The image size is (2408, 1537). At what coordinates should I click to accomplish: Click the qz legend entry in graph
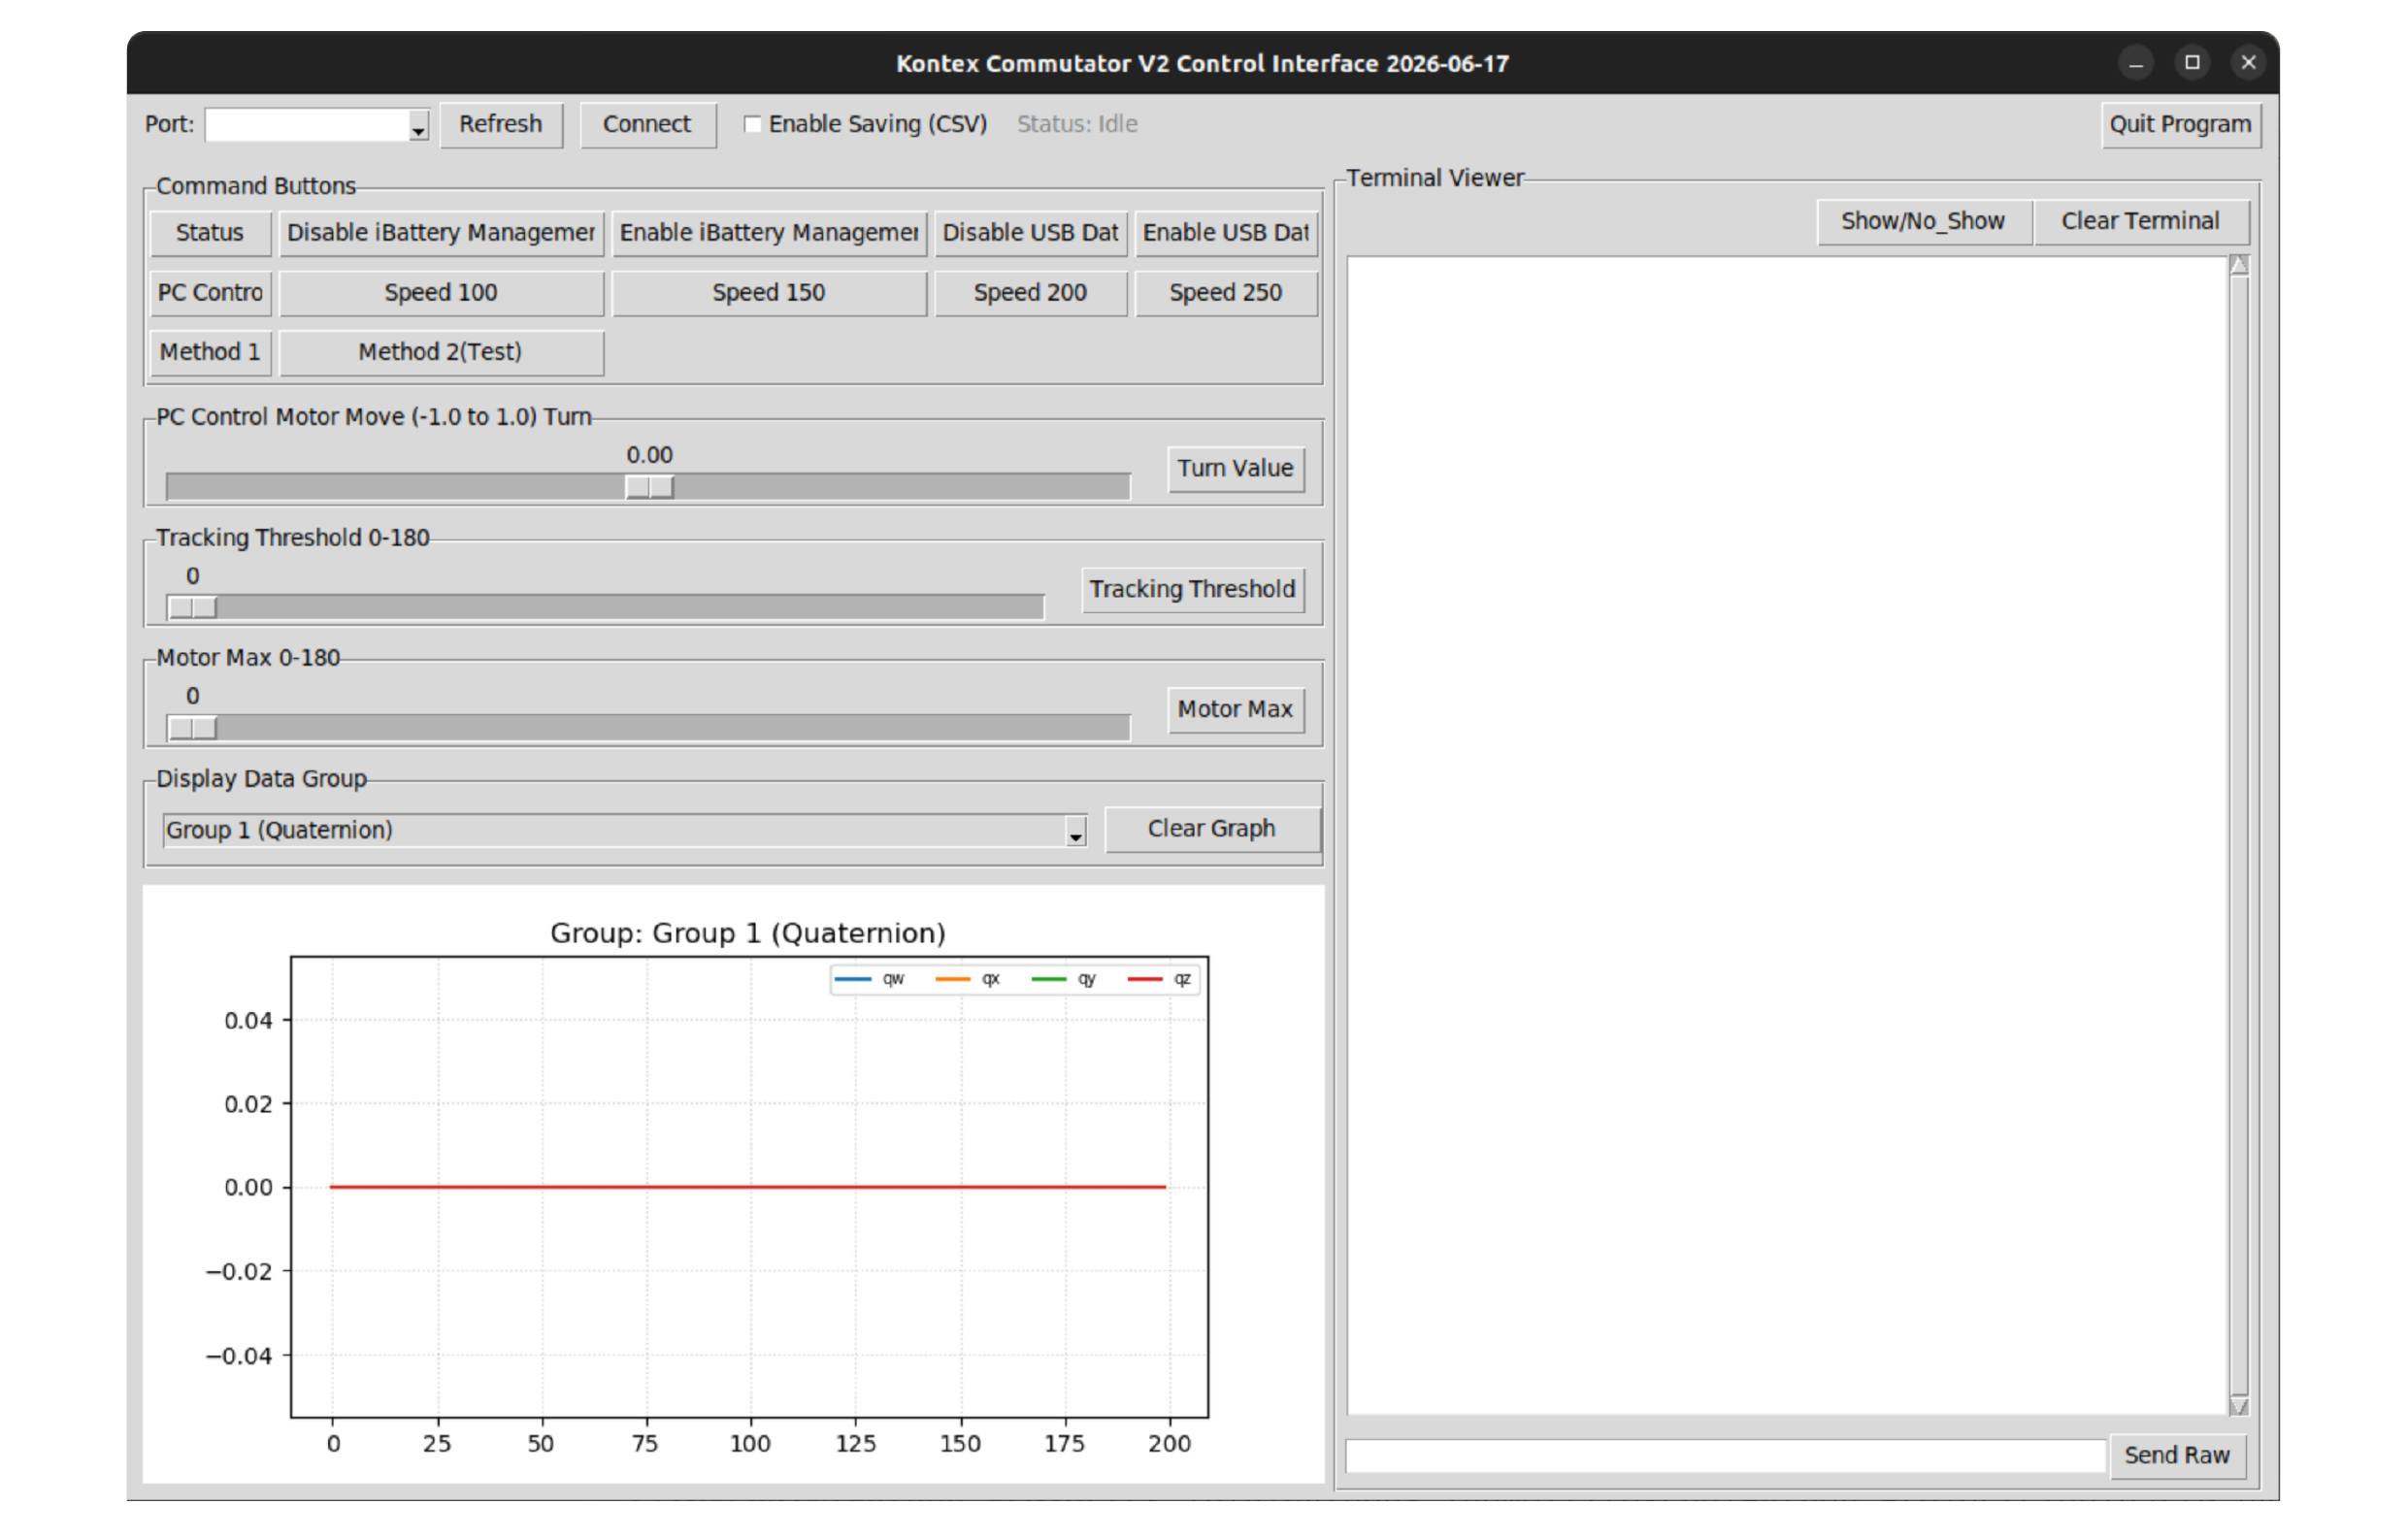click(x=1159, y=980)
